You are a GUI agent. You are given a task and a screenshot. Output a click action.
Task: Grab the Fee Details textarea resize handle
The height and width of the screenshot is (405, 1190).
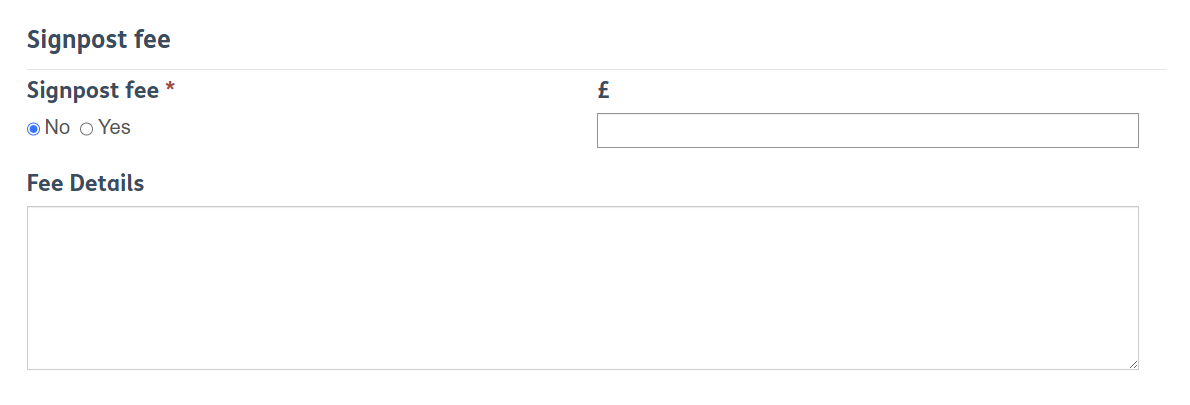click(x=1133, y=364)
